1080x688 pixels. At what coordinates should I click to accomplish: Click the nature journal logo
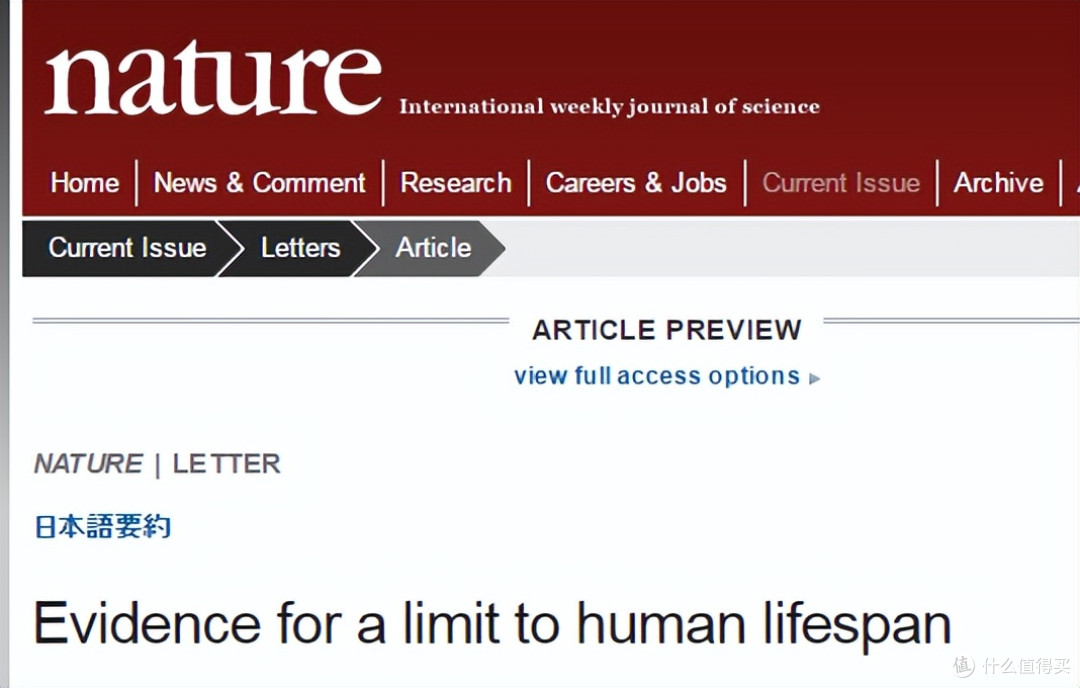tap(213, 78)
